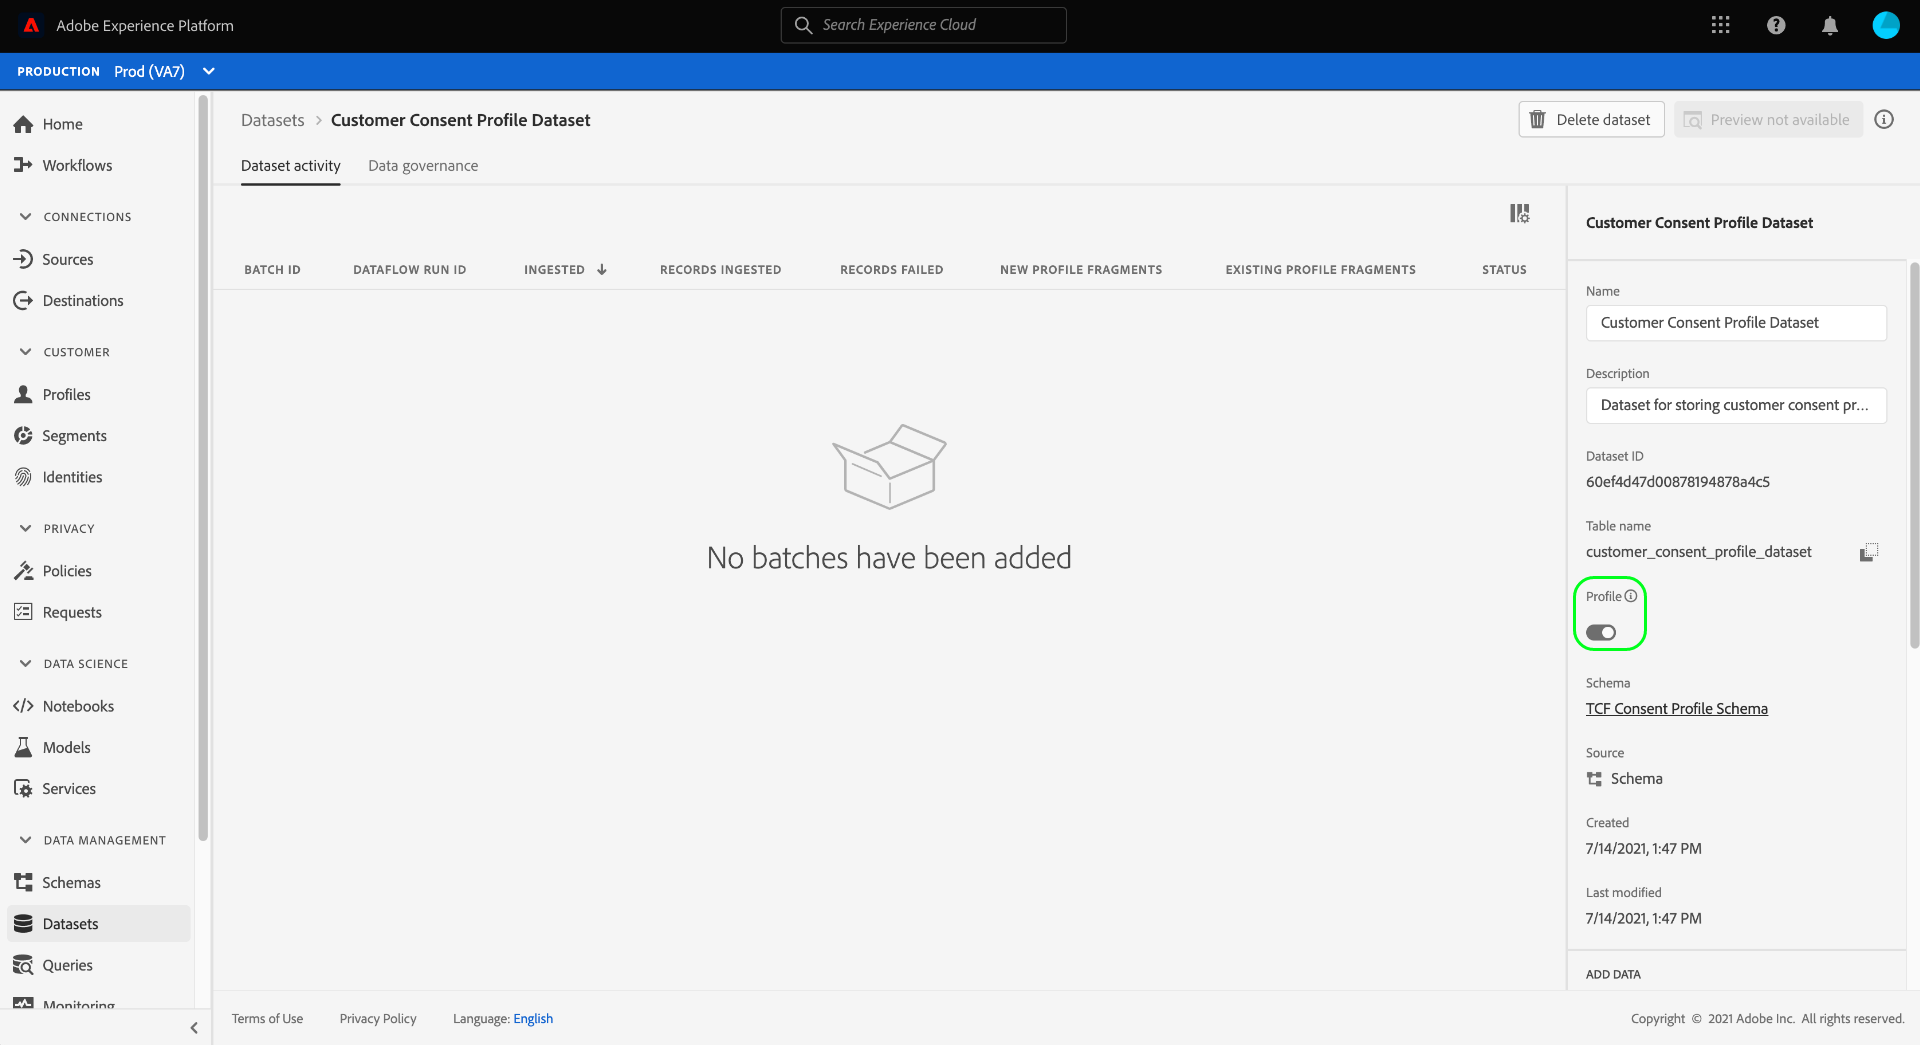Click the Segments icon
Image resolution: width=1920 pixels, height=1045 pixels.
click(23, 435)
